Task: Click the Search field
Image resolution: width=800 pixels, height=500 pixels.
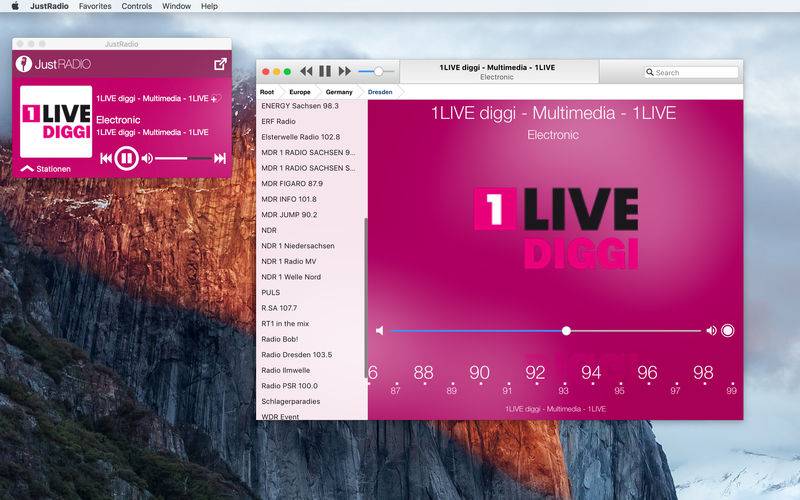Action: click(691, 72)
